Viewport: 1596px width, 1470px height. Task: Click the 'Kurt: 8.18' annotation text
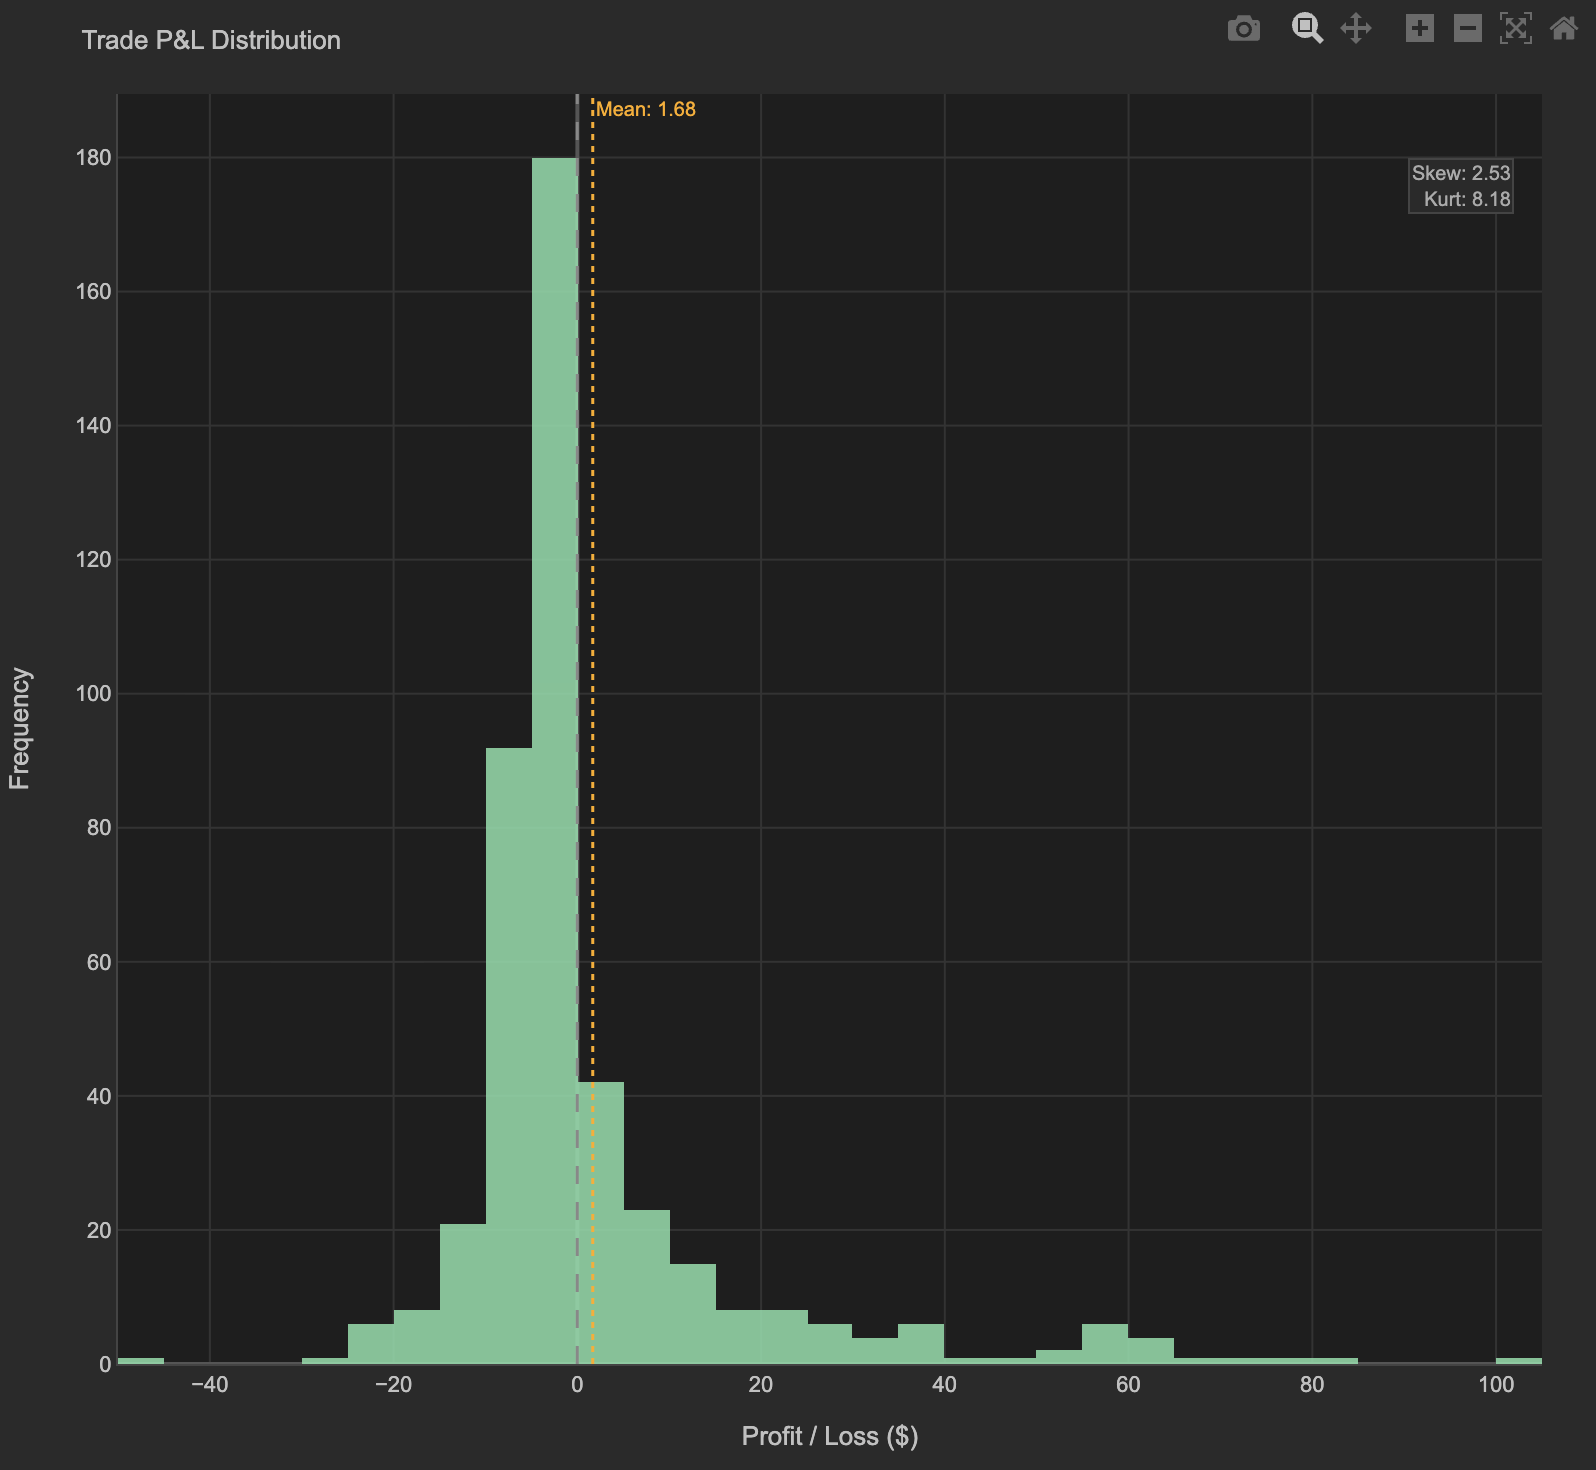1467,199
